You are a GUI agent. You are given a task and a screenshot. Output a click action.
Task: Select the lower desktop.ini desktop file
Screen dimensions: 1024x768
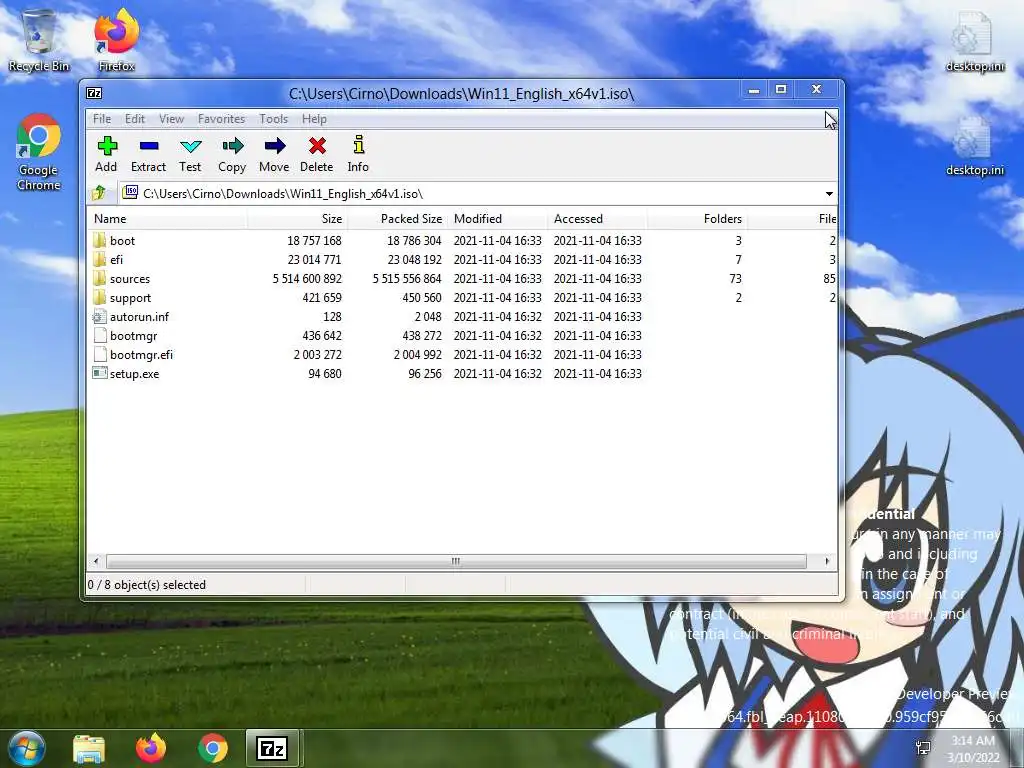coord(974,147)
